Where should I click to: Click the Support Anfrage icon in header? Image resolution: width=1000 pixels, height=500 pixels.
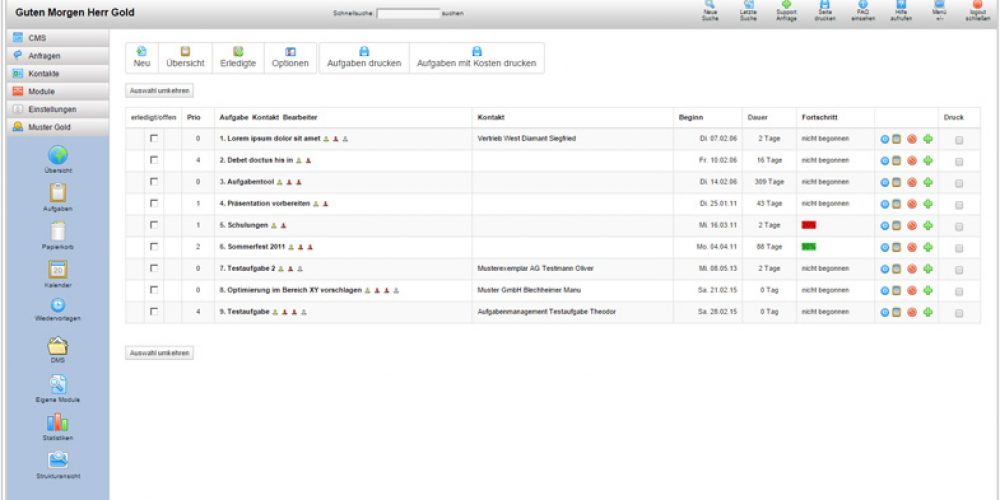click(787, 8)
